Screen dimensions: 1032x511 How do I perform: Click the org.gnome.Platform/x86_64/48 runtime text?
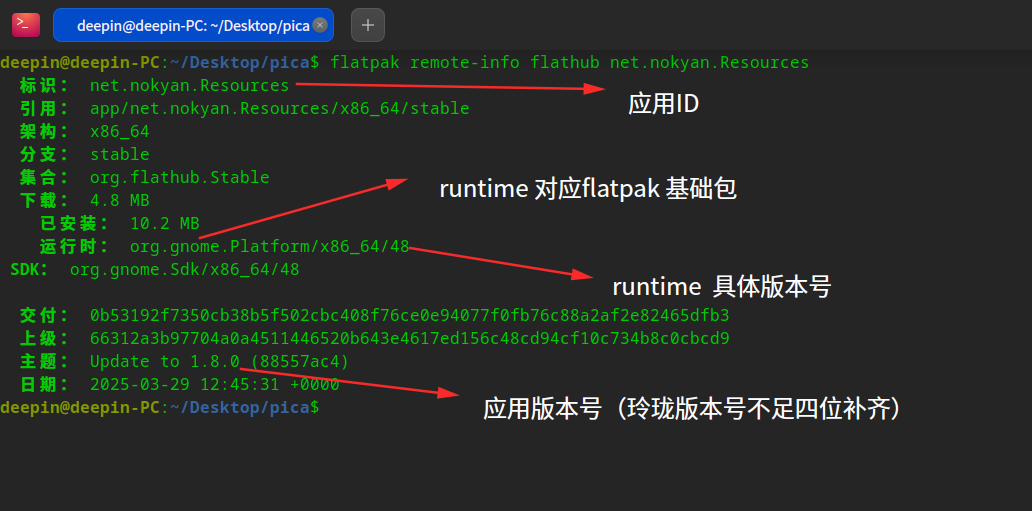269,246
